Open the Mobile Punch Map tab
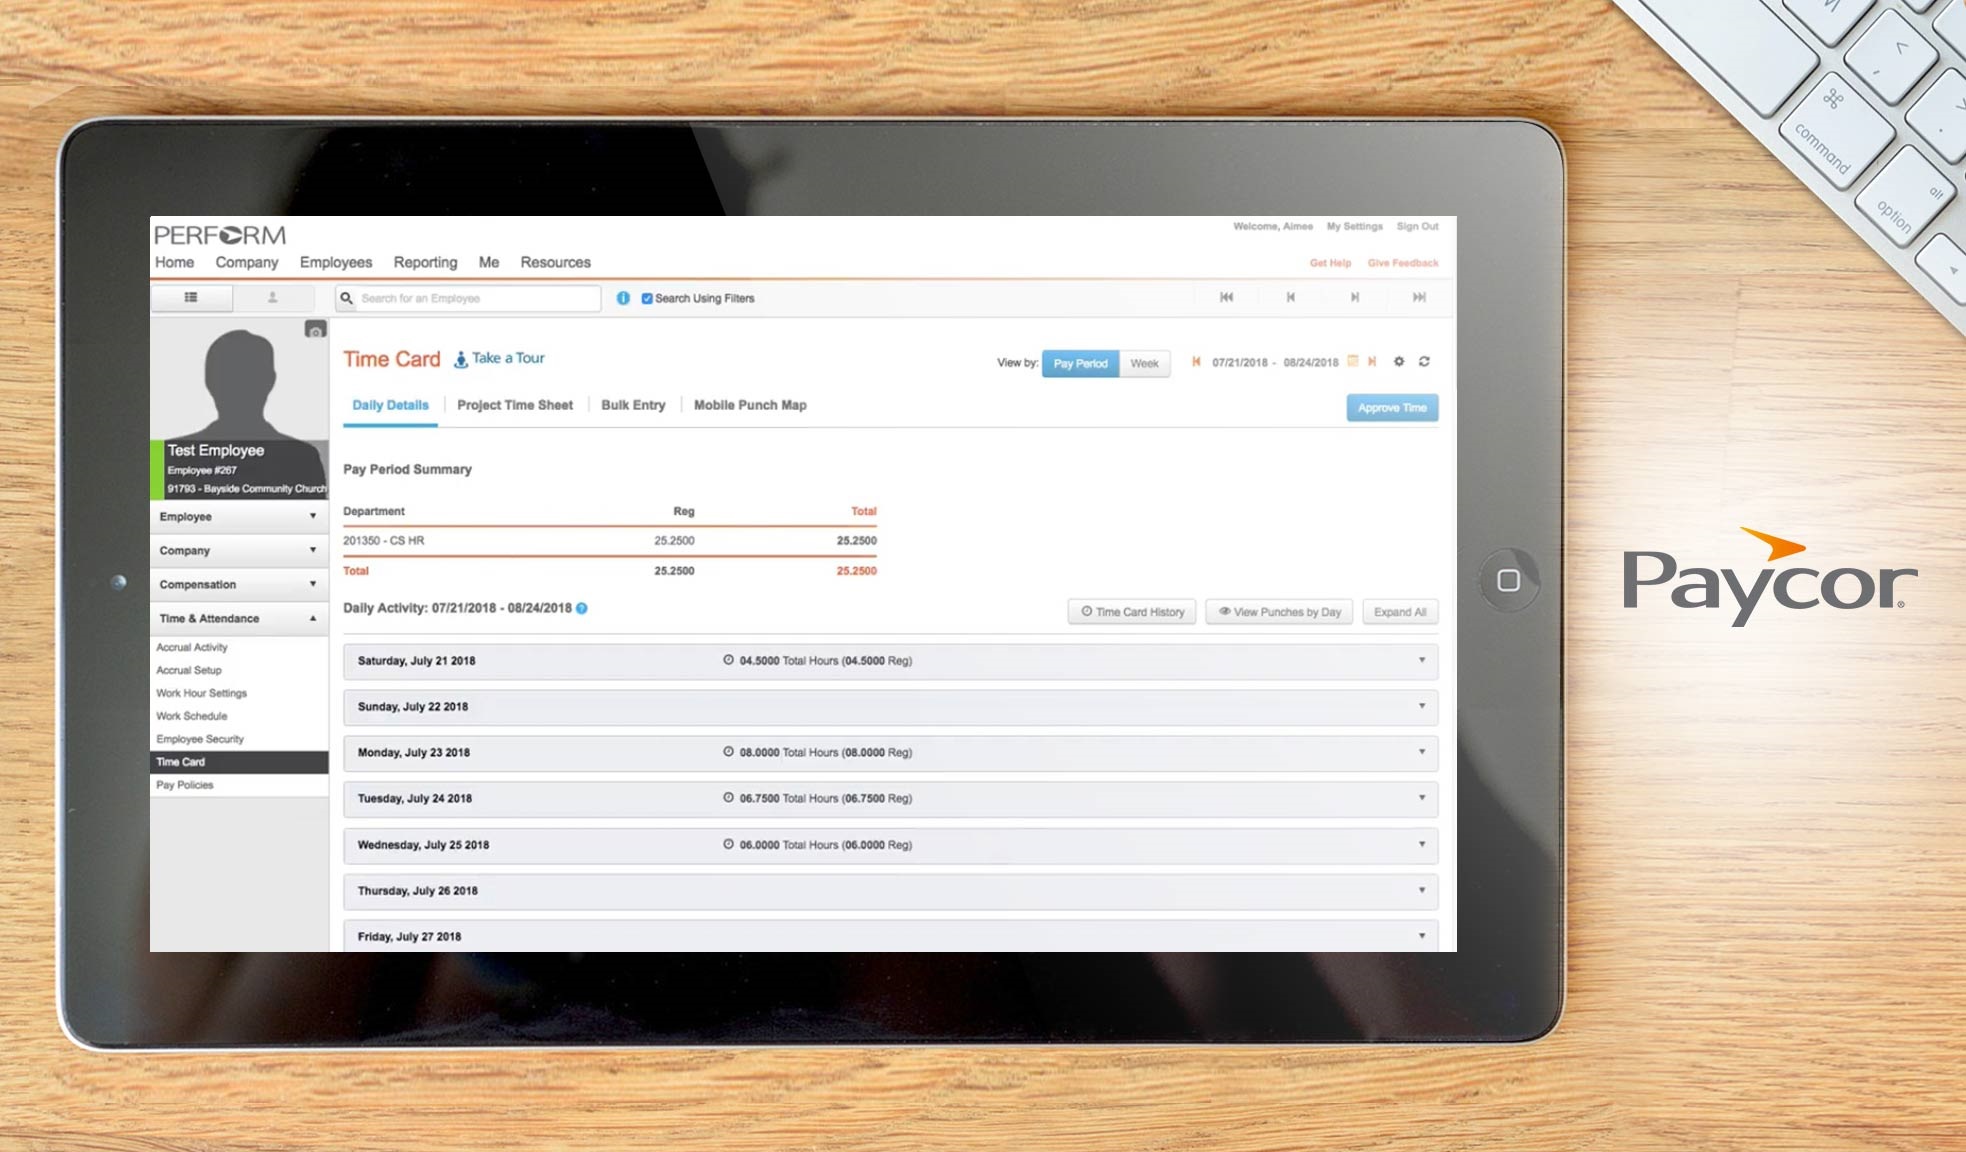Screen dimensions: 1966x1152 750,405
